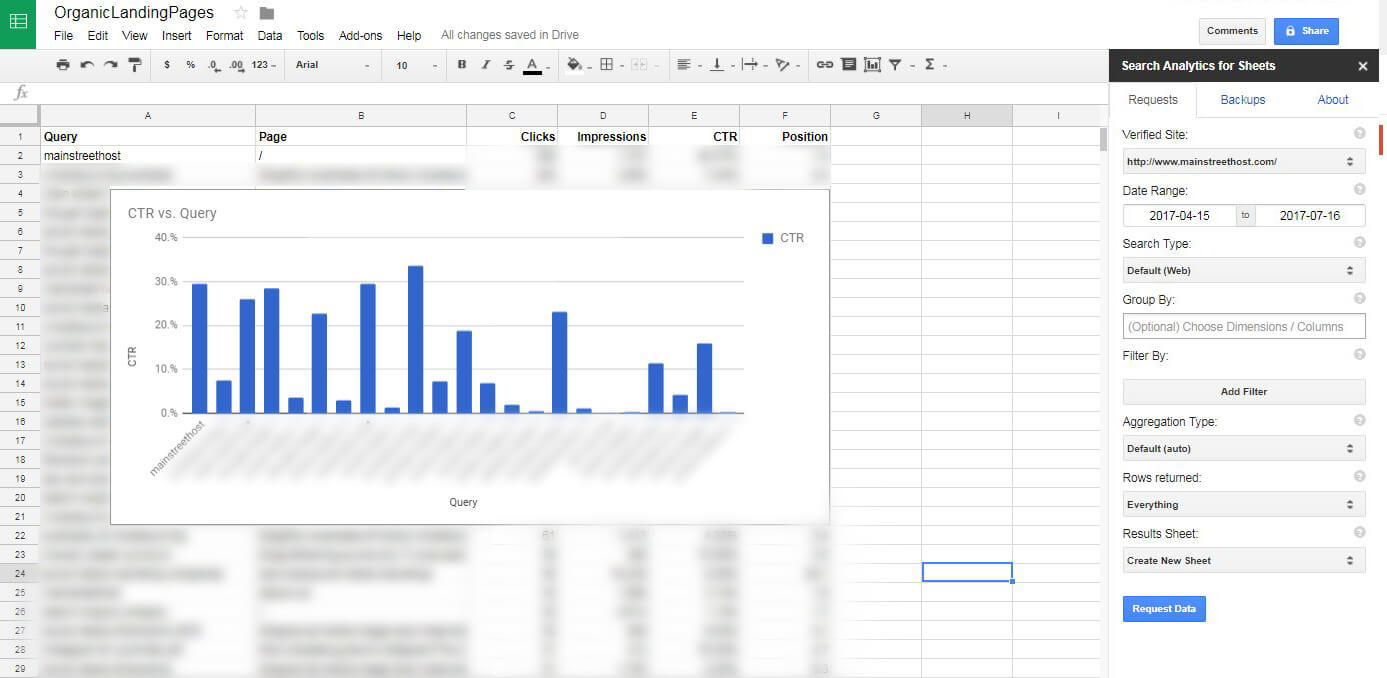1387x678 pixels.
Task: Open help for Verified Site
Action: pyautogui.click(x=1359, y=133)
